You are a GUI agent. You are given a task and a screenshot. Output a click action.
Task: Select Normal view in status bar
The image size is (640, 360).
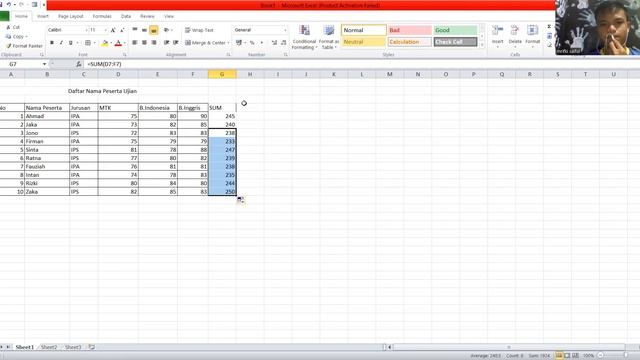click(558, 356)
